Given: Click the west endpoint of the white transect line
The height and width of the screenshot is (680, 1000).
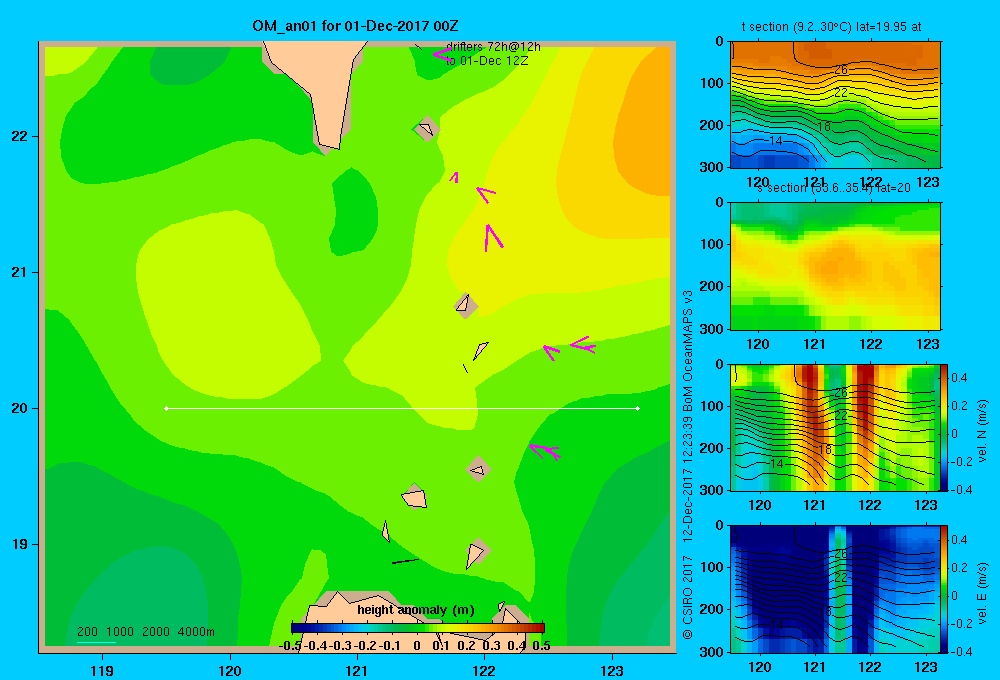Looking at the screenshot, I should 166,408.
